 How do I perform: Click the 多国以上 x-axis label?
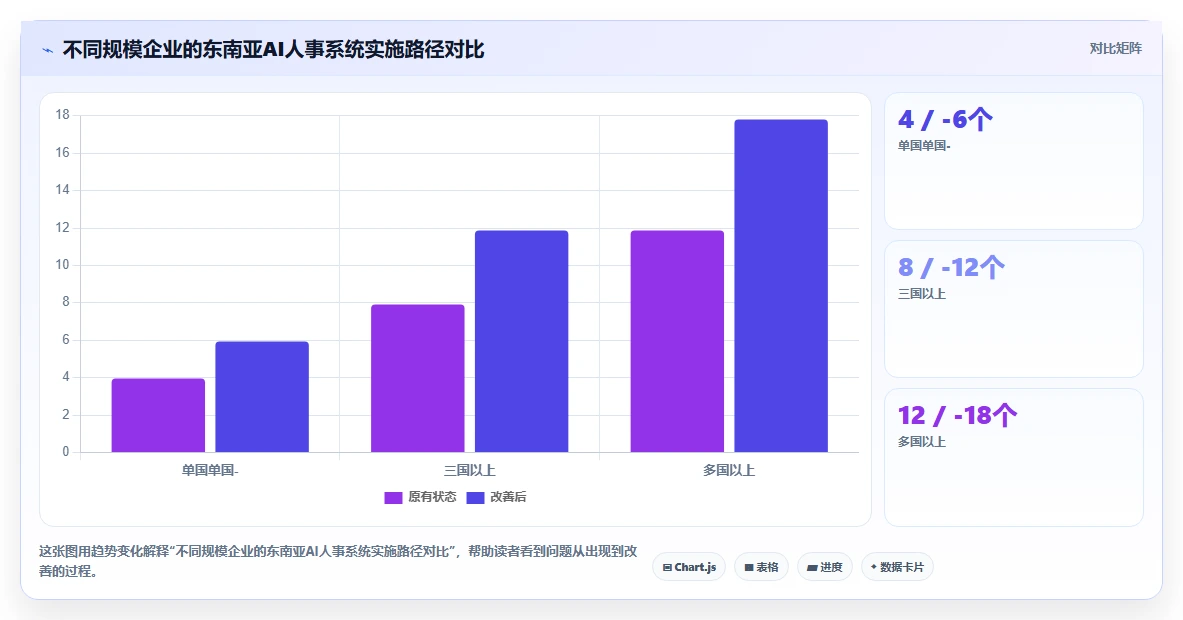pyautogui.click(x=729, y=471)
